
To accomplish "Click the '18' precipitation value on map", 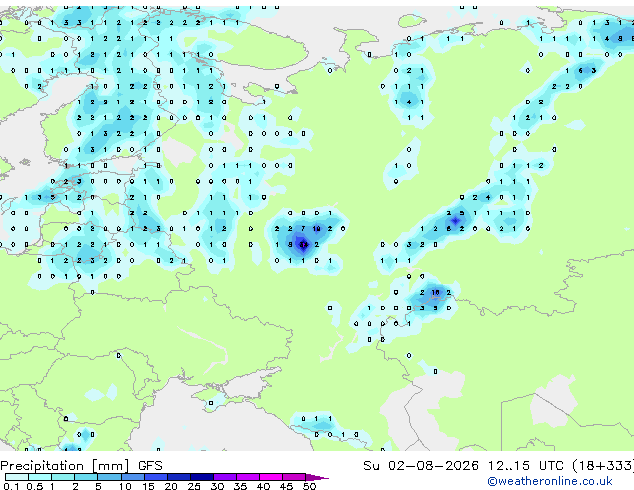I will 435,292.
